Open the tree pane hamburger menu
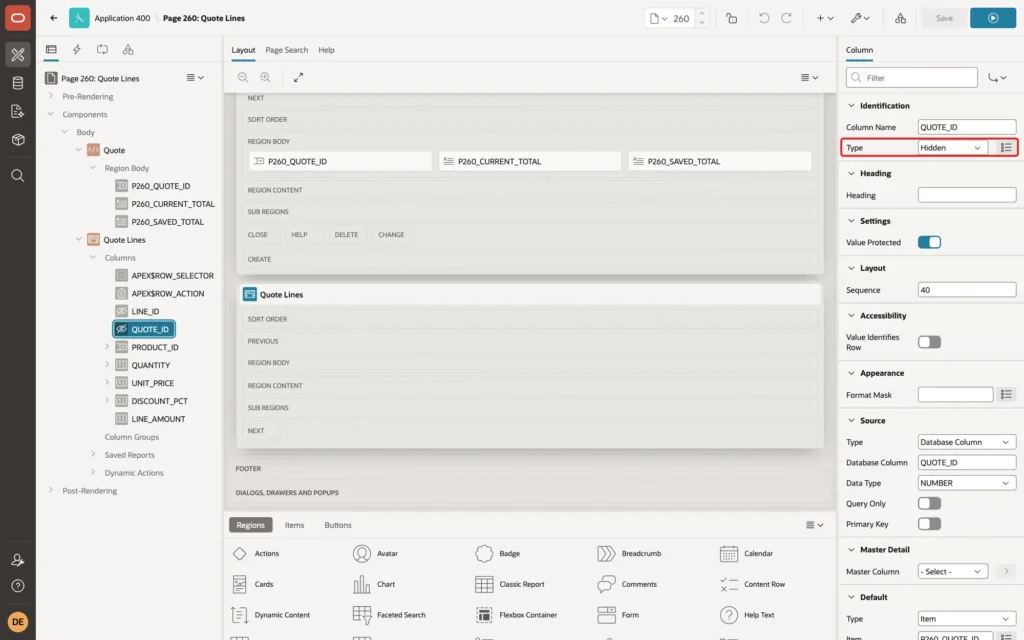 (x=195, y=78)
